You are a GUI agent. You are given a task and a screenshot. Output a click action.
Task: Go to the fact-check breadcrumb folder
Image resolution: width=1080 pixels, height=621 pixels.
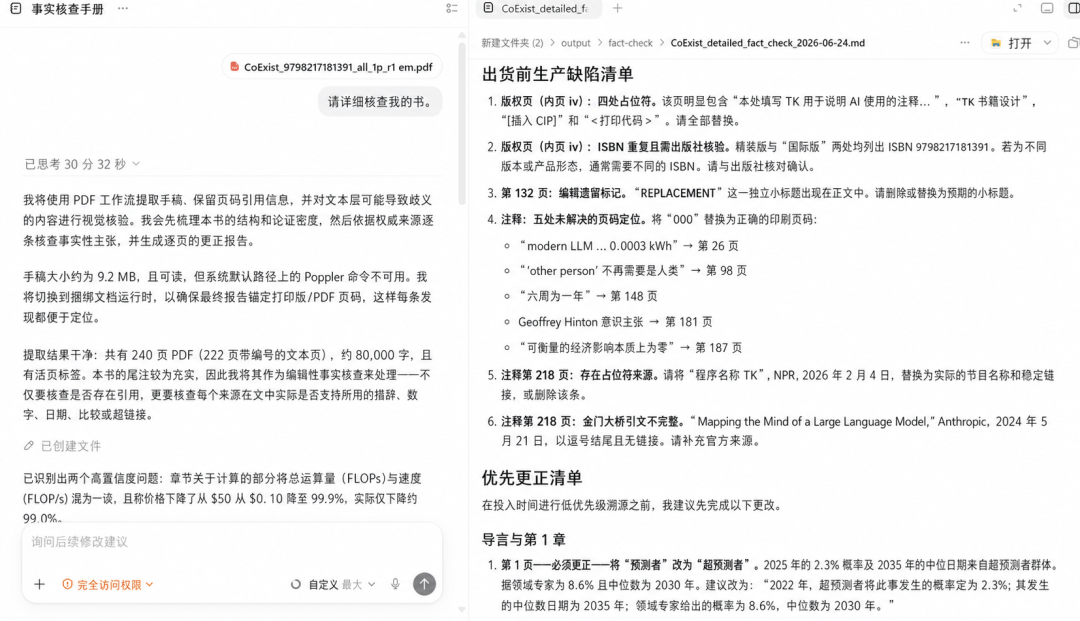[630, 43]
